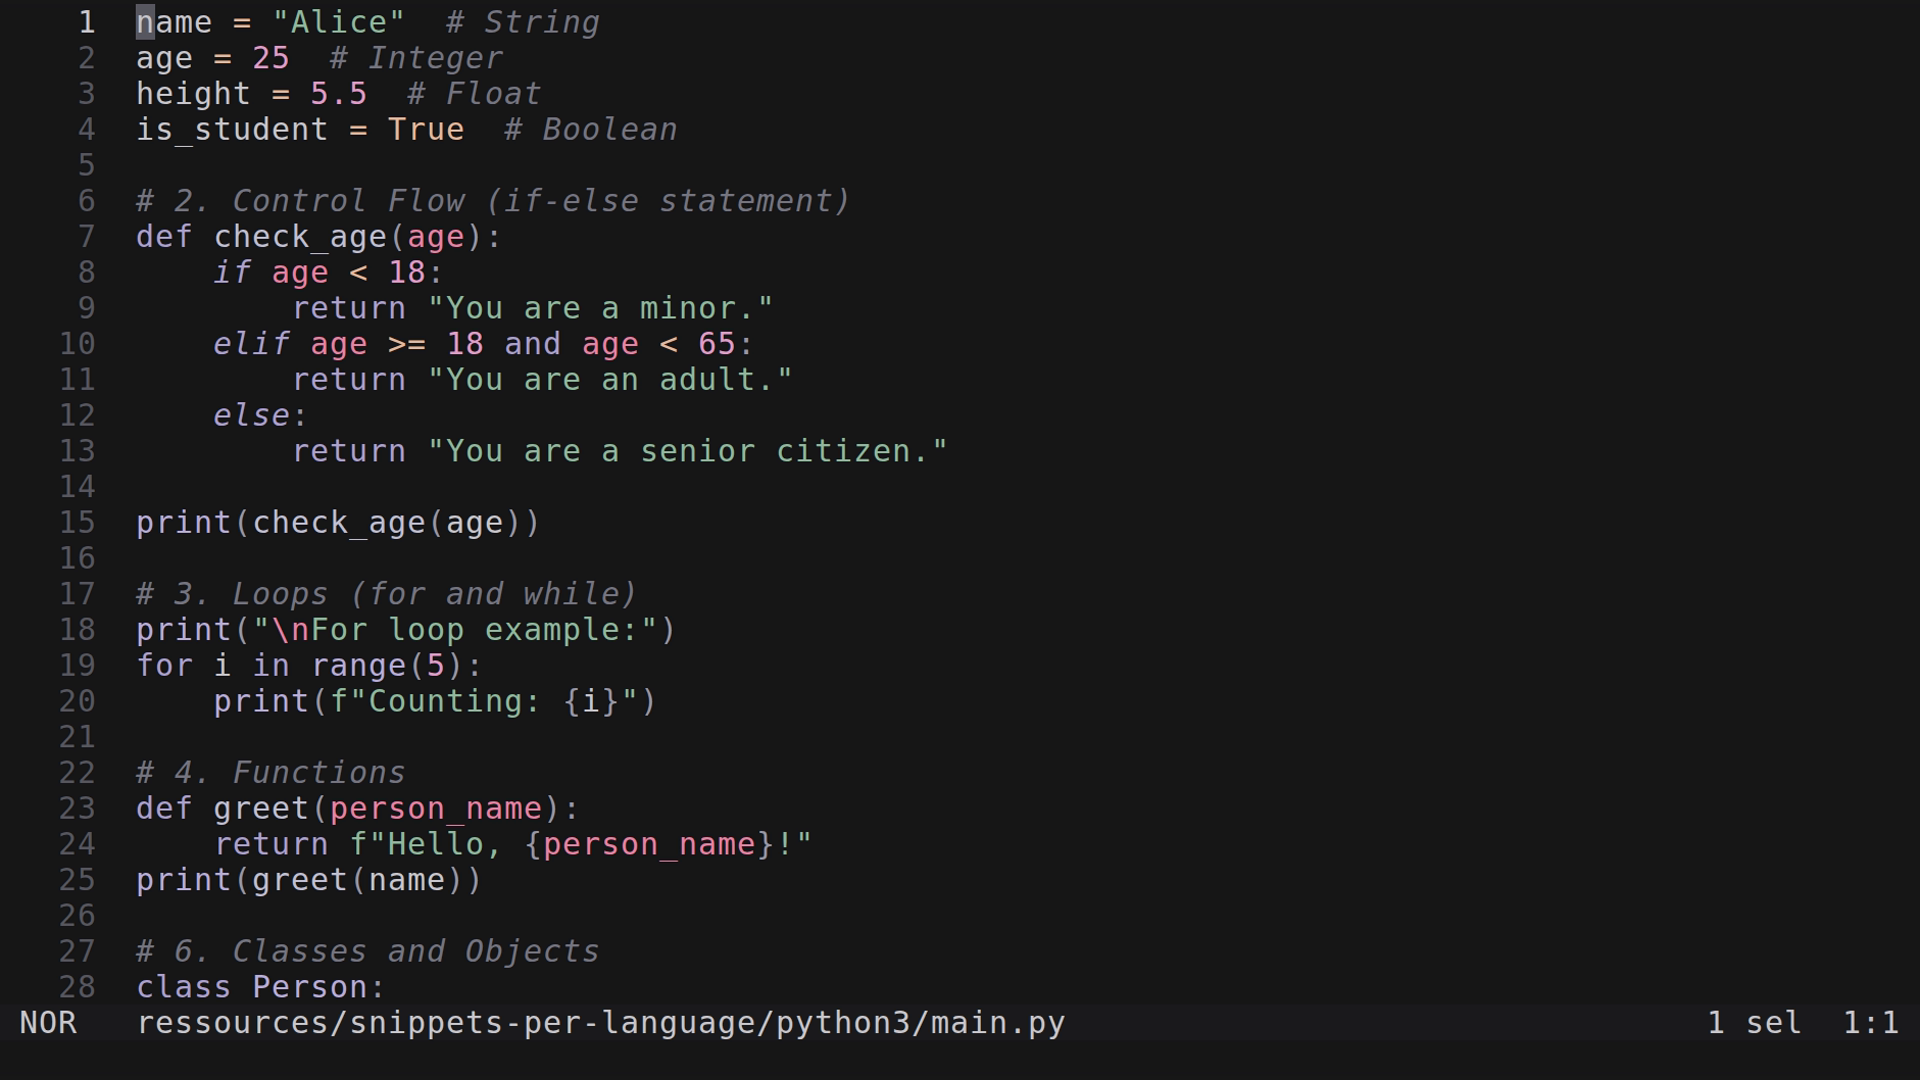
Task: Place cursor on check_age function definition
Action: (300, 237)
